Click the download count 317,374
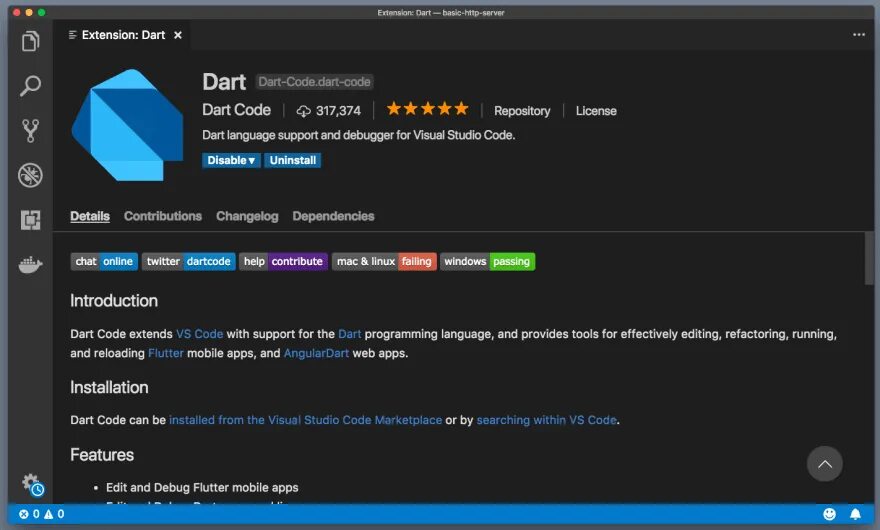 328,111
